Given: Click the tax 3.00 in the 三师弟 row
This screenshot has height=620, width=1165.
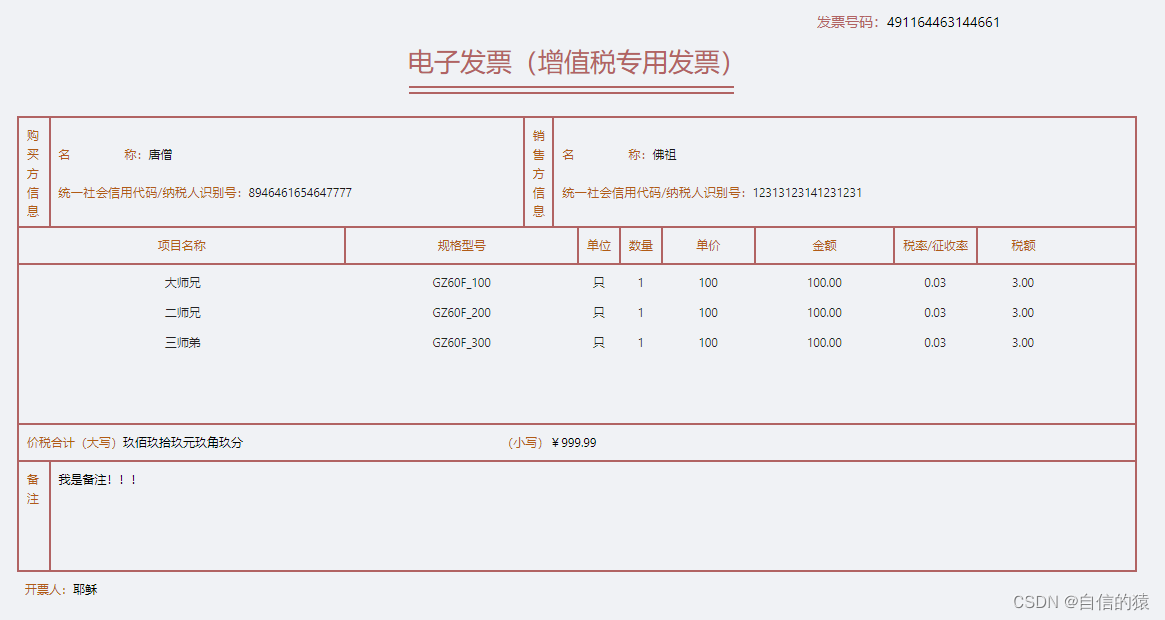Looking at the screenshot, I should [x=1022, y=343].
